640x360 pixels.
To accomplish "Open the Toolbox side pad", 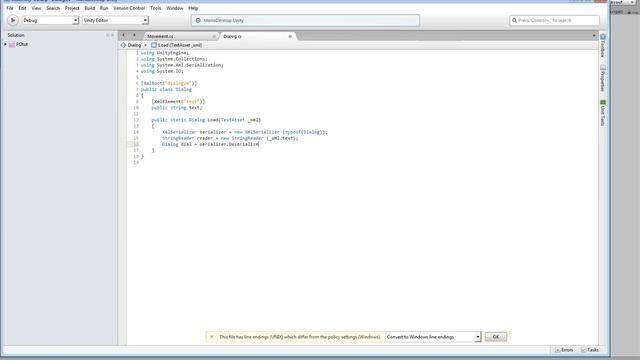I will 603,46.
